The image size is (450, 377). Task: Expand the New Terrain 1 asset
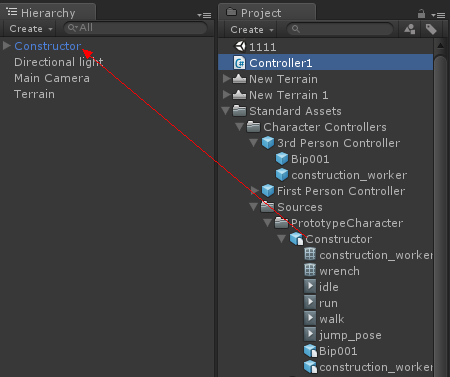pos(227,95)
